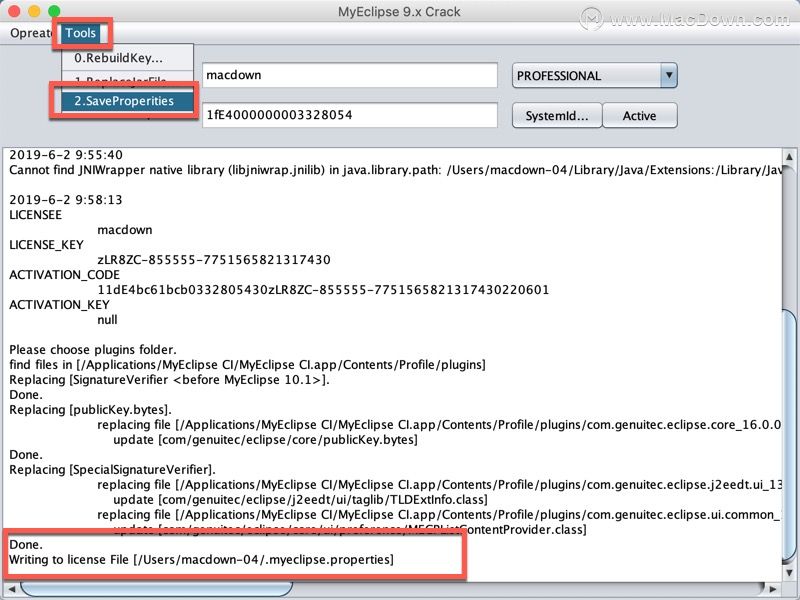Click the 'Please choose plugins folder.' line
The width and height of the screenshot is (800, 600).
click(92, 350)
